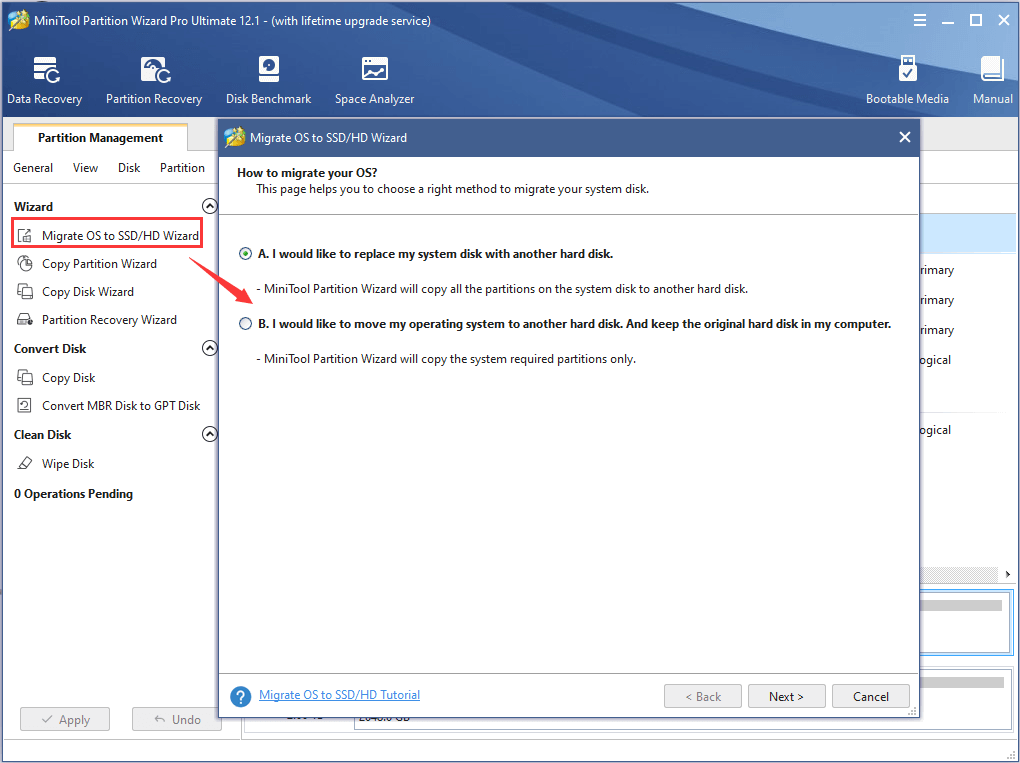The height and width of the screenshot is (763, 1020).
Task: Click the Cancel button in wizard
Action: pos(870,696)
